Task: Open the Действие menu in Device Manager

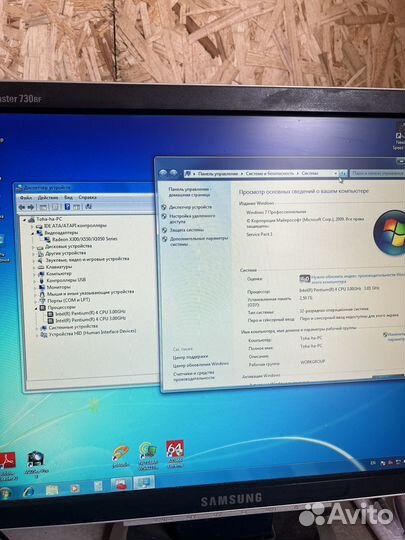Action: click(x=48, y=198)
